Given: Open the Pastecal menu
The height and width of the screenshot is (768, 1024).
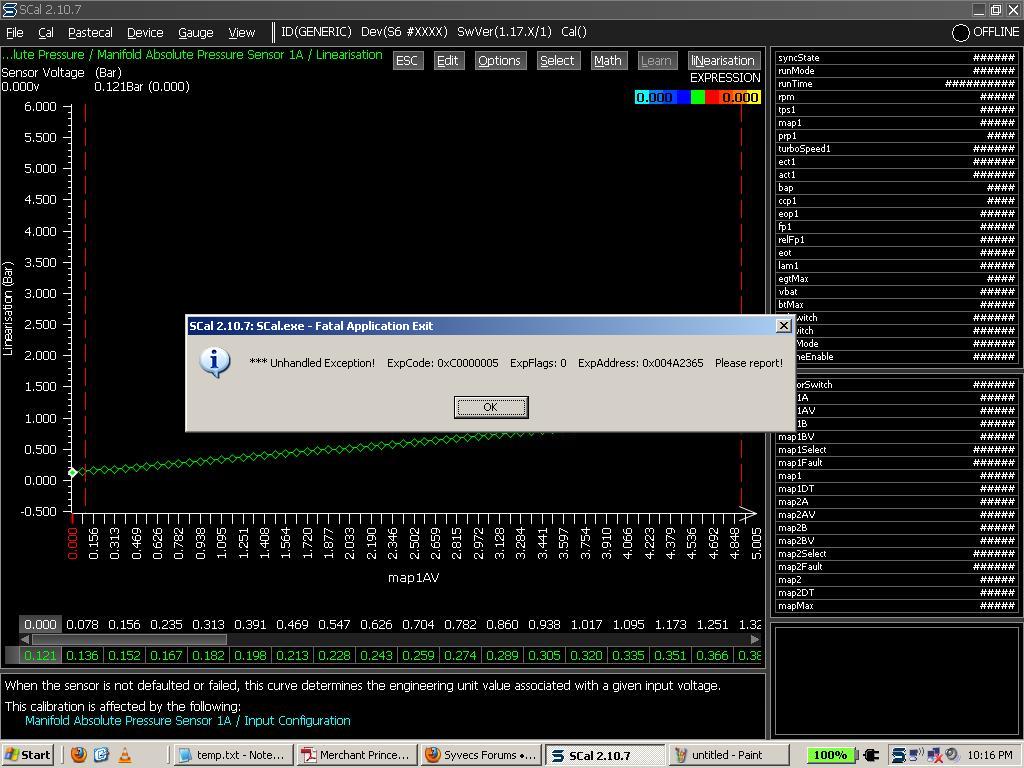Looking at the screenshot, I should tap(90, 33).
